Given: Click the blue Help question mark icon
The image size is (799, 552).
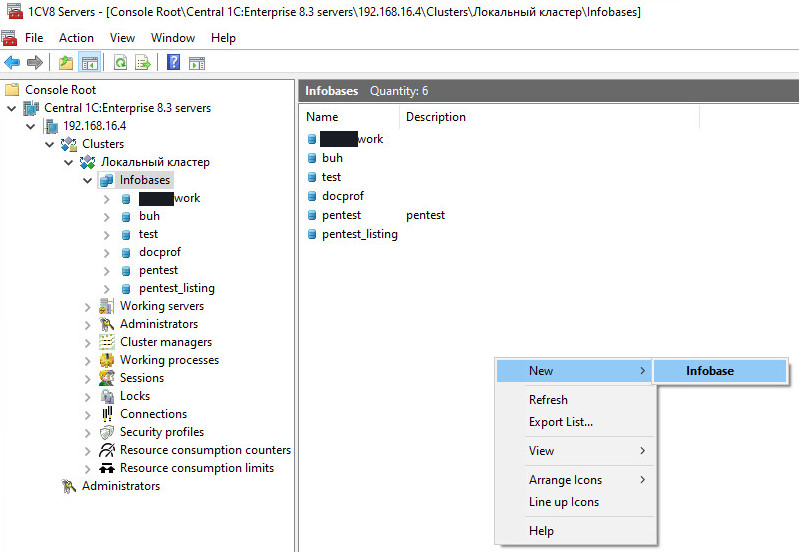Looking at the screenshot, I should pos(173,63).
